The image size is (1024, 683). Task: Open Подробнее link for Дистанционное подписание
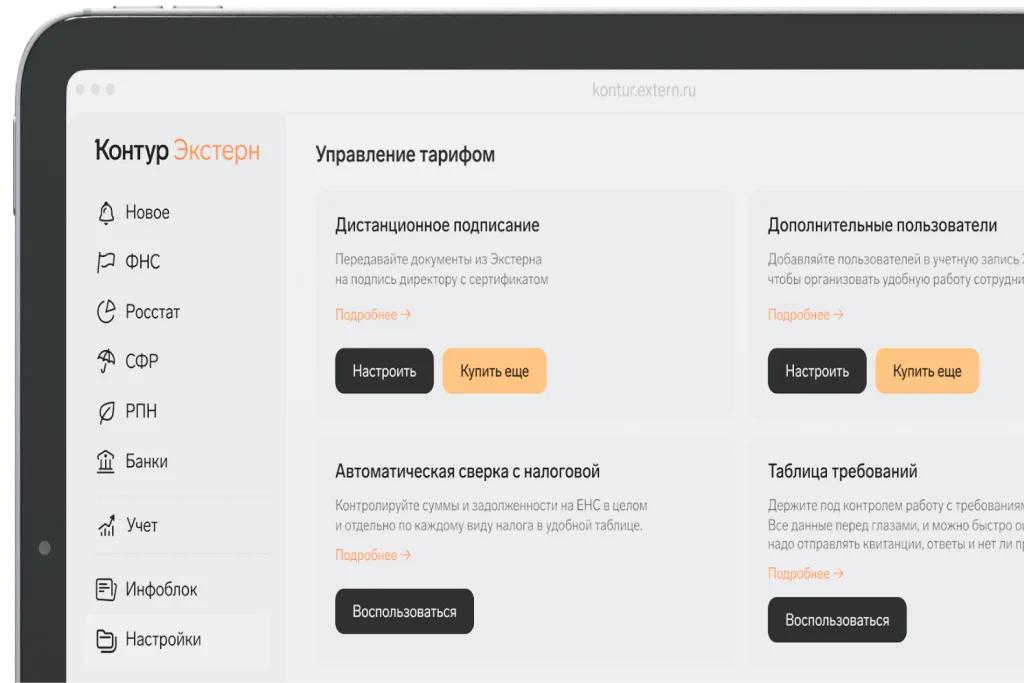coord(373,315)
